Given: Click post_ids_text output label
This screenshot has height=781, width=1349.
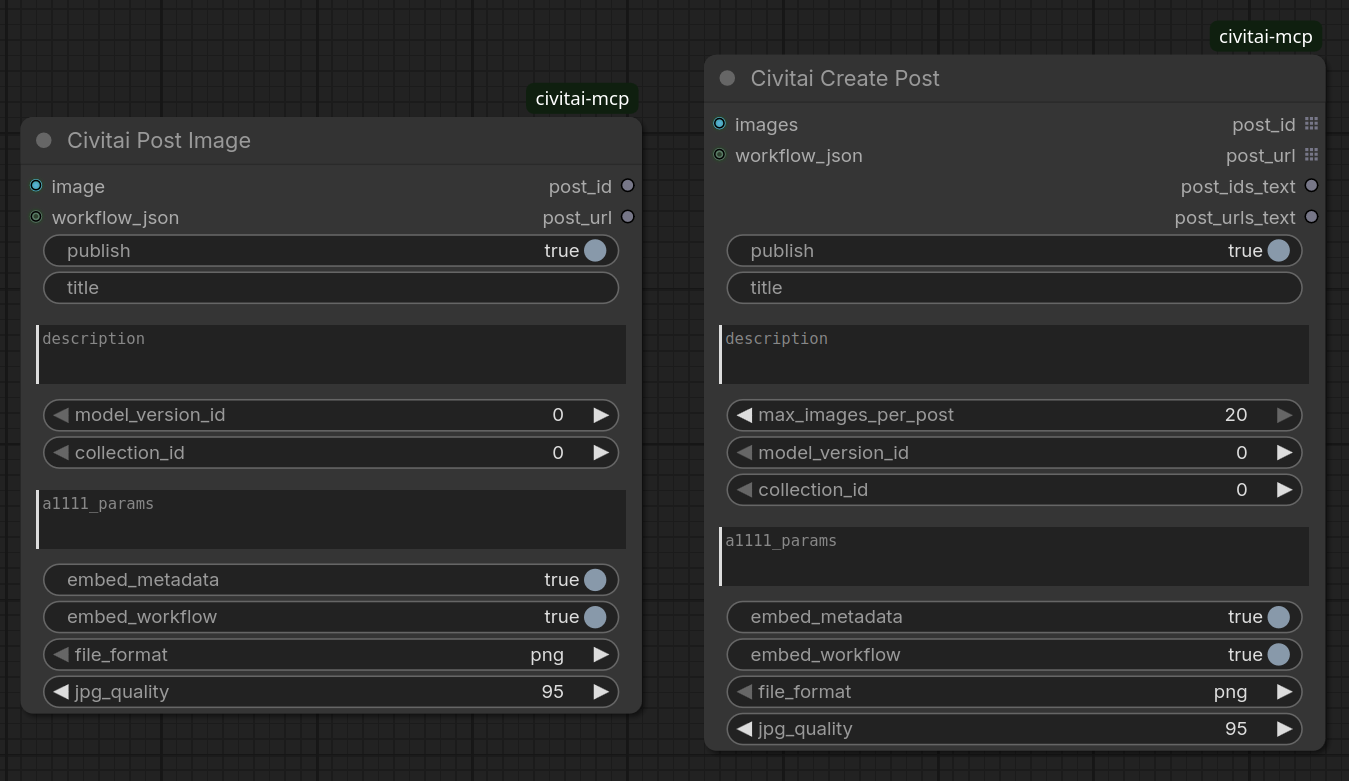Looking at the screenshot, I should (1238, 187).
